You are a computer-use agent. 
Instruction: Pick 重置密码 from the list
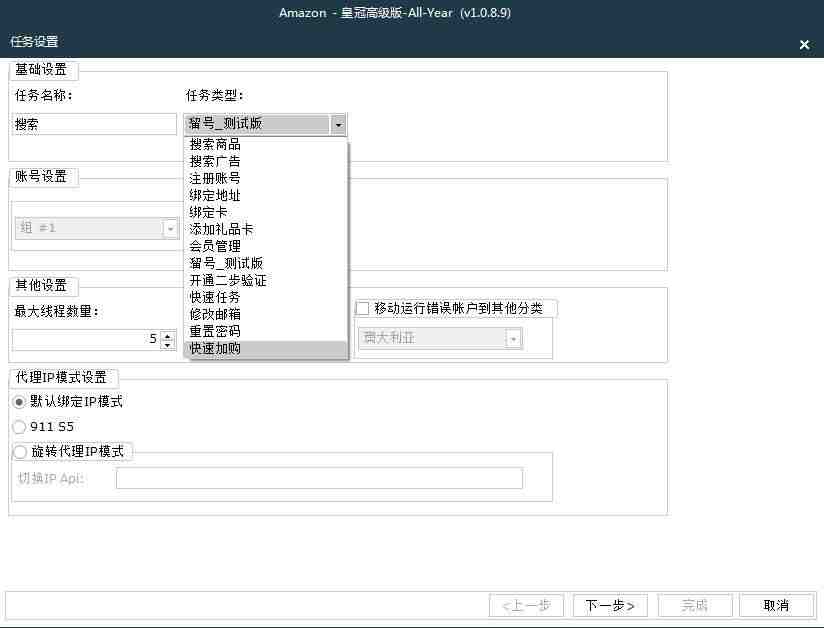[265, 331]
